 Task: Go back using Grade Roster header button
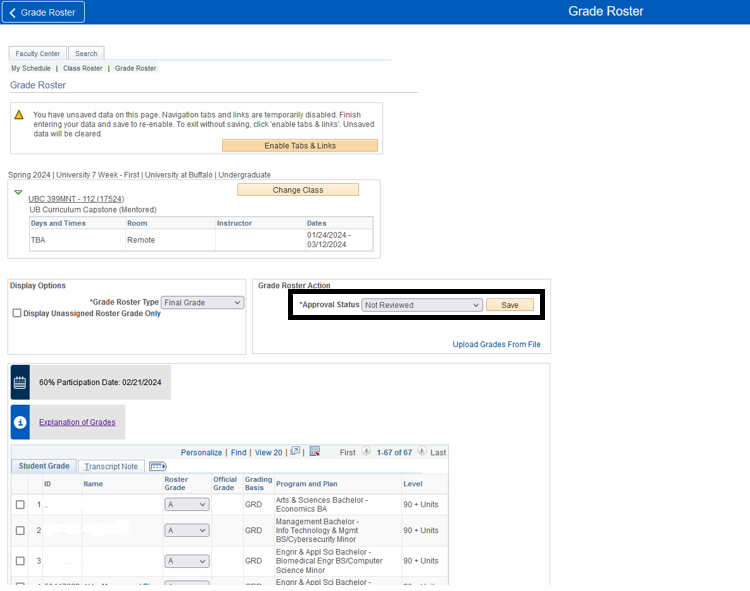pyautogui.click(x=44, y=12)
